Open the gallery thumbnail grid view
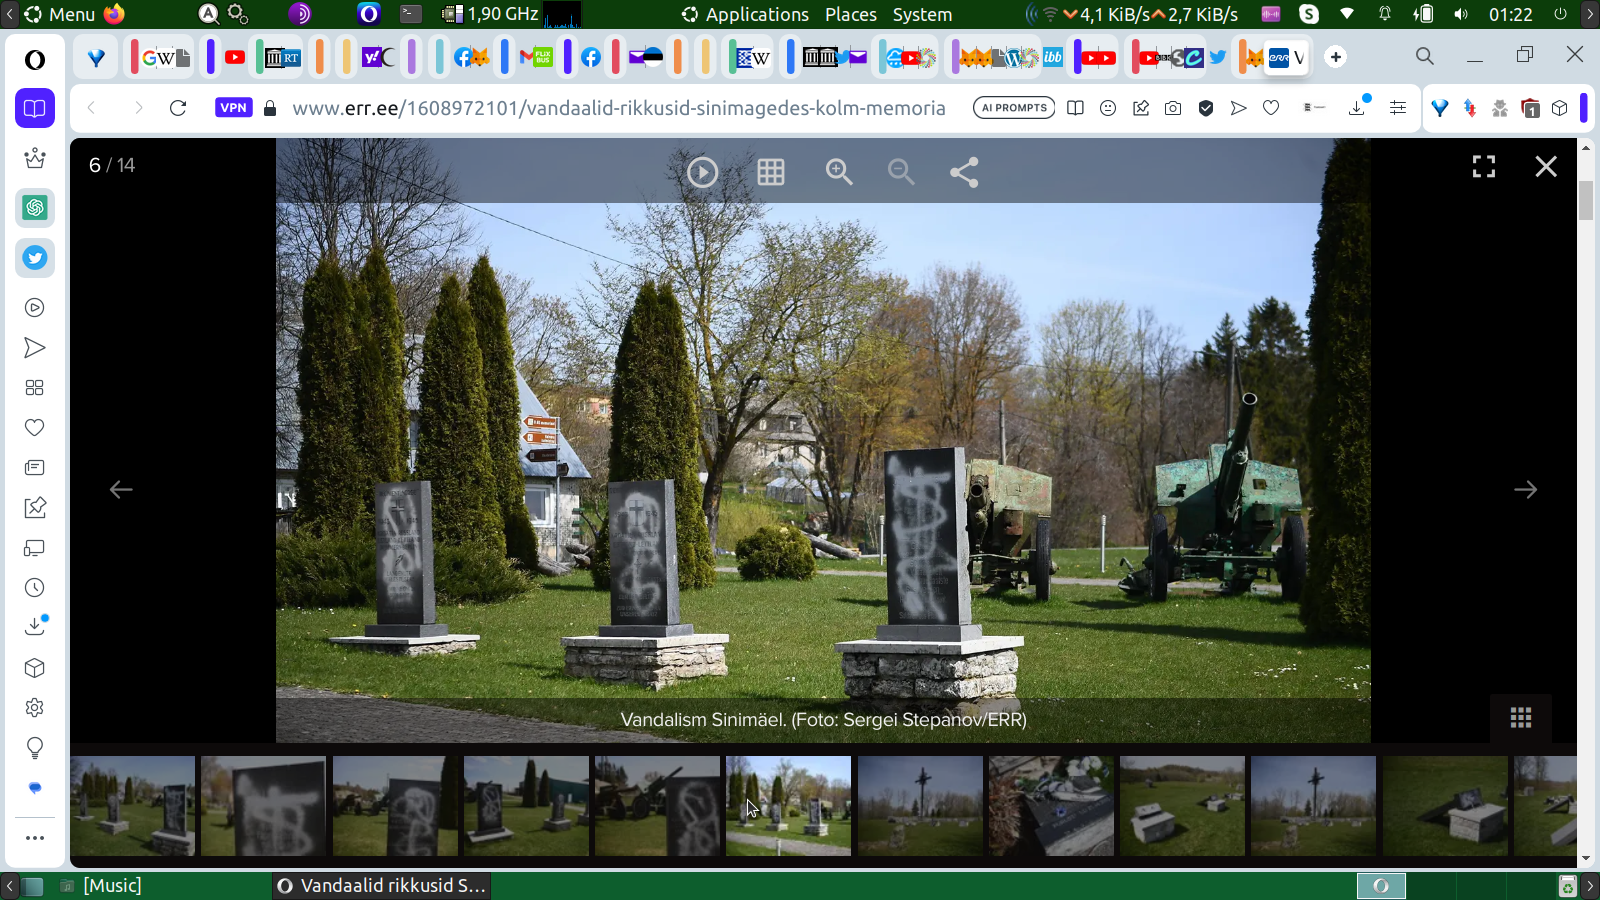The width and height of the screenshot is (1600, 900). [x=770, y=173]
